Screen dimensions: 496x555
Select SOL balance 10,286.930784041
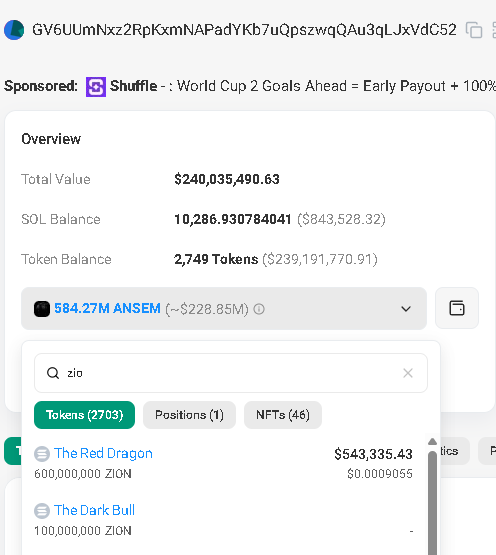[233, 219]
